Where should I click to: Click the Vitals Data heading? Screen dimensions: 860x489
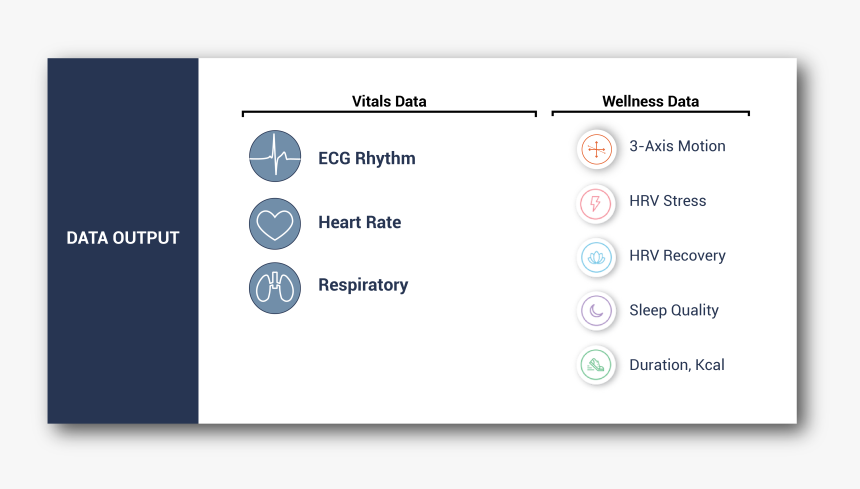(389, 101)
